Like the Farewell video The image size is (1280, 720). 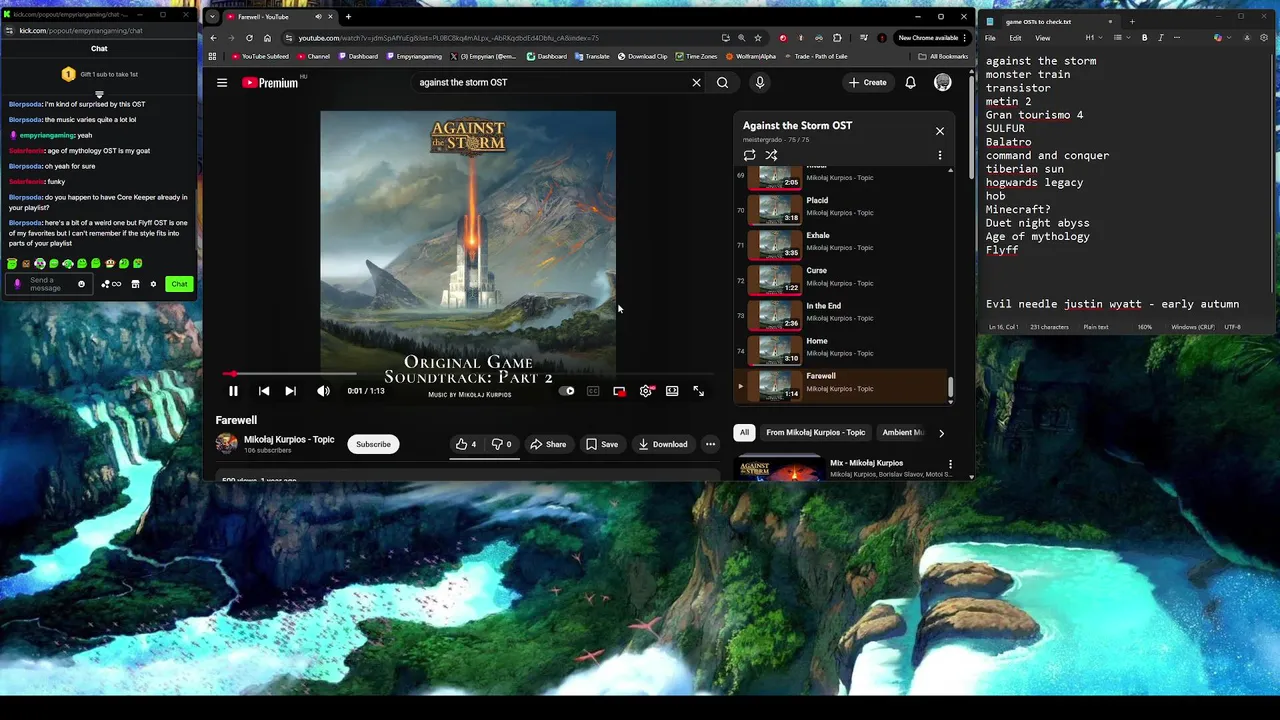click(466, 444)
